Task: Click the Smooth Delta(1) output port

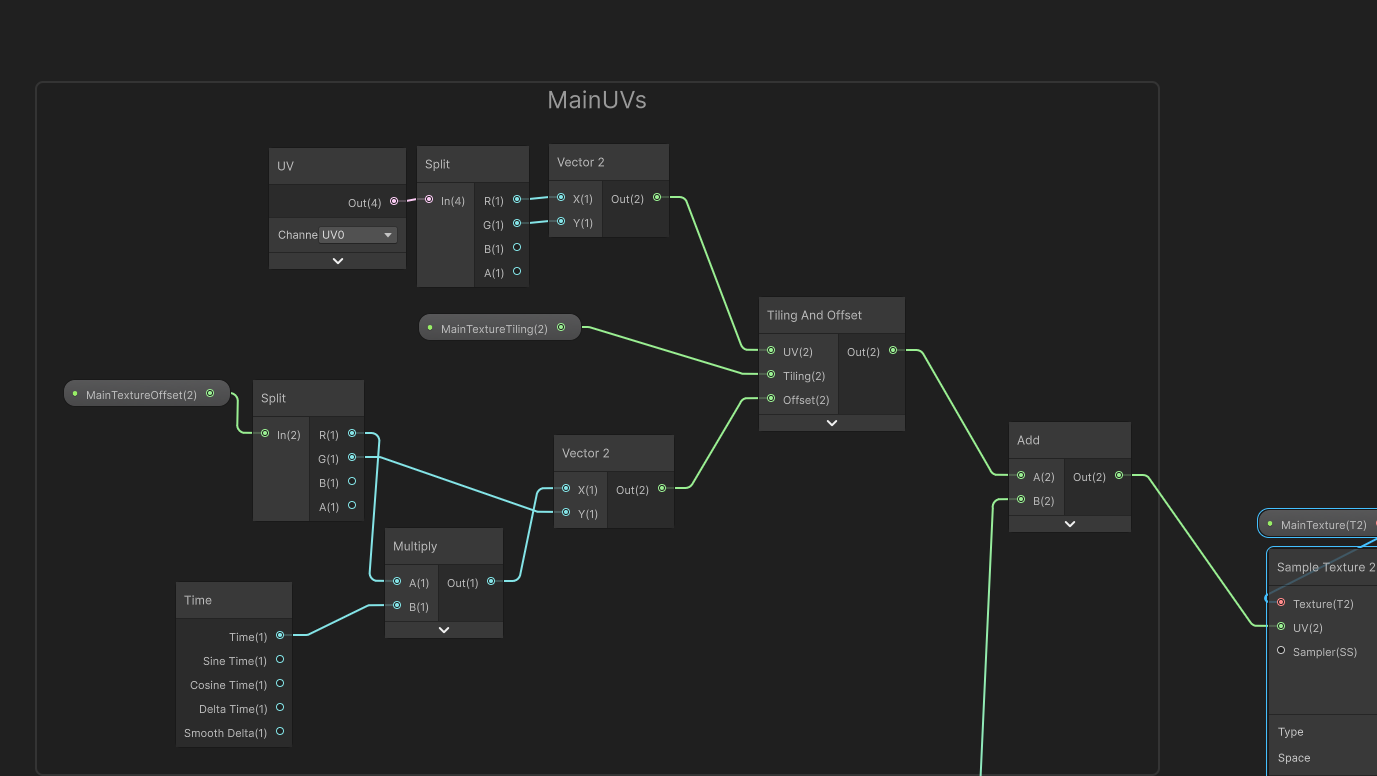Action: (280, 732)
